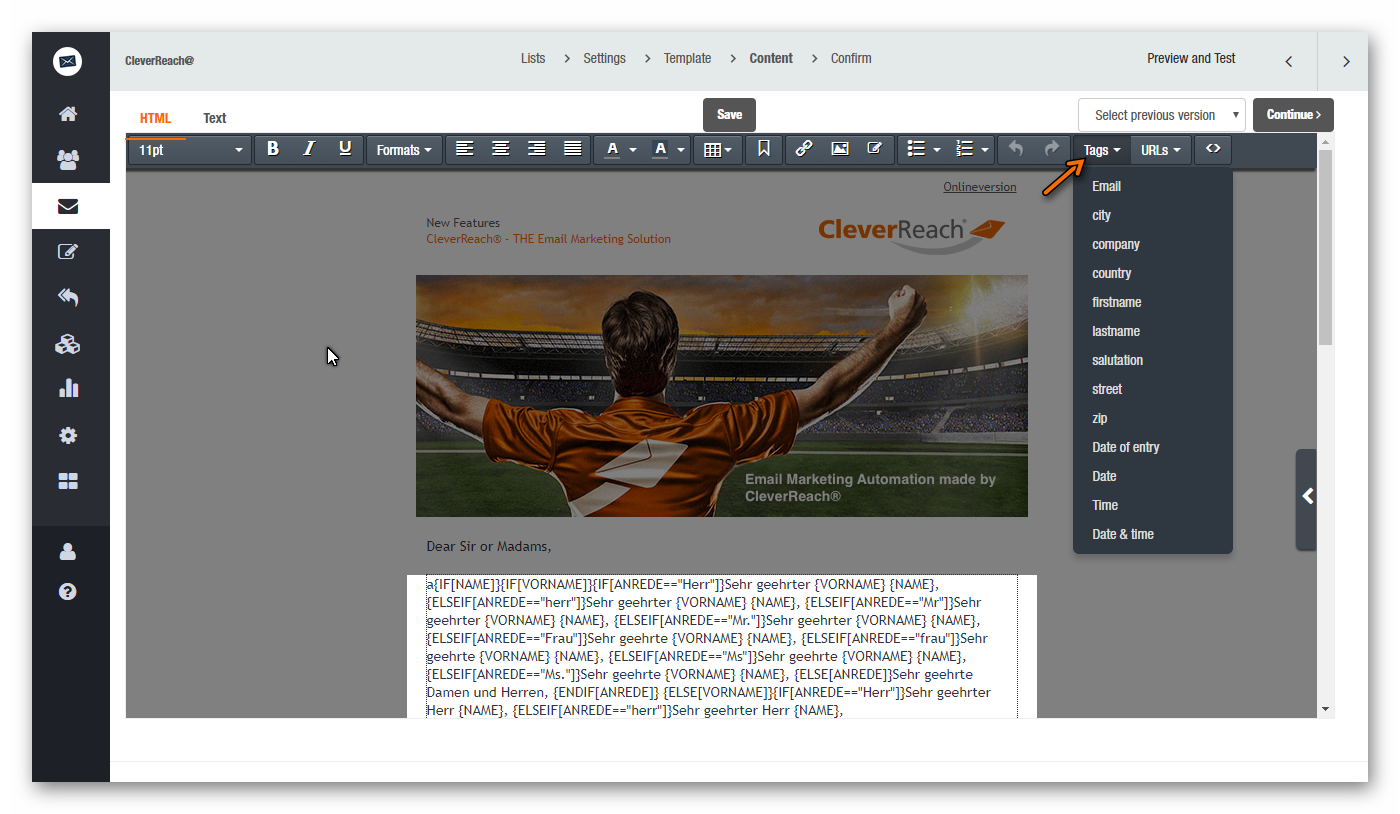Open the table insert dropdown

[x=717, y=150]
